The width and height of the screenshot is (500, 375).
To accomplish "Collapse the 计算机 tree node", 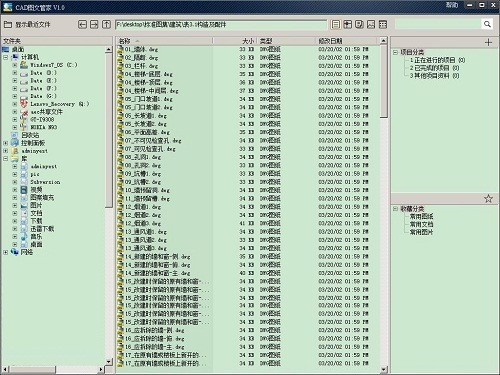I will tap(6, 57).
